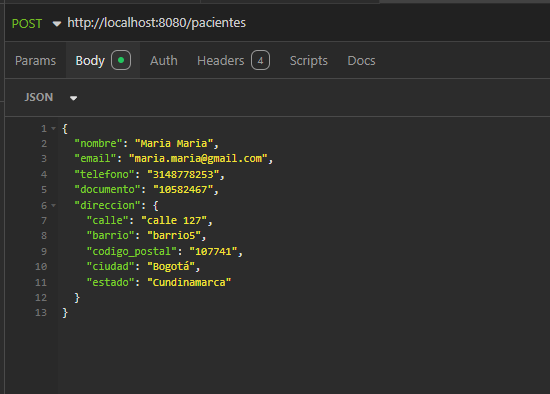Click the green Body indicator badge
This screenshot has width=550, height=394.
121,60
